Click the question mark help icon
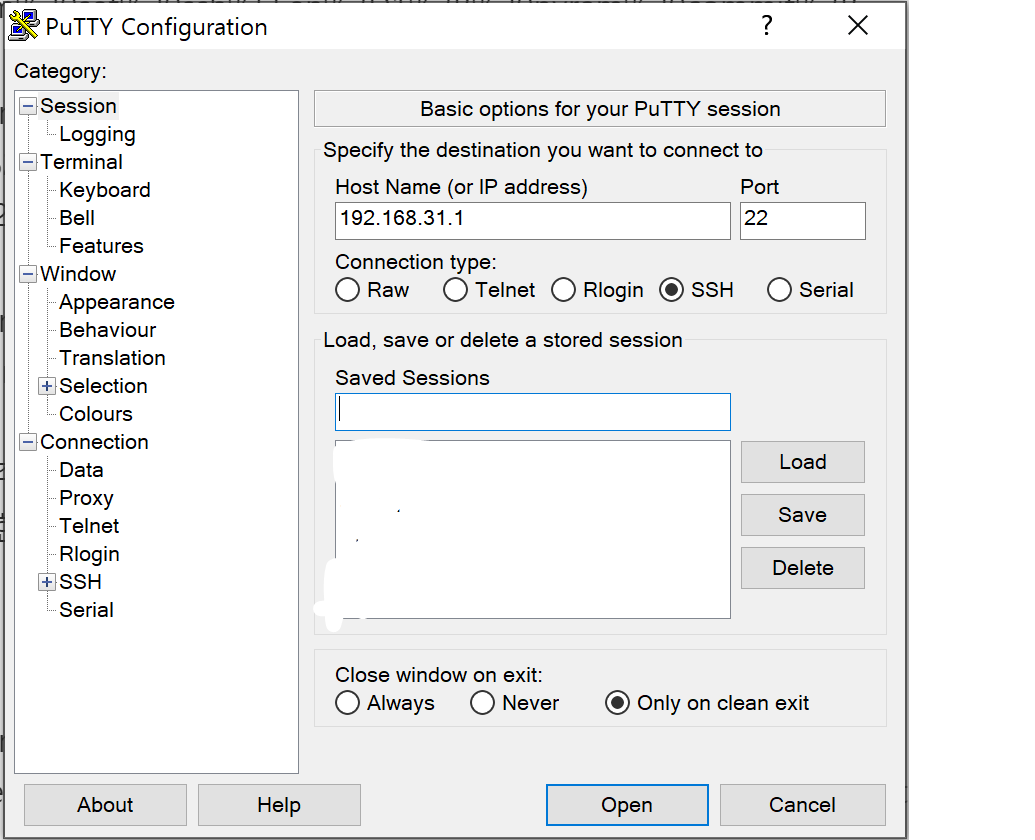 click(x=766, y=26)
